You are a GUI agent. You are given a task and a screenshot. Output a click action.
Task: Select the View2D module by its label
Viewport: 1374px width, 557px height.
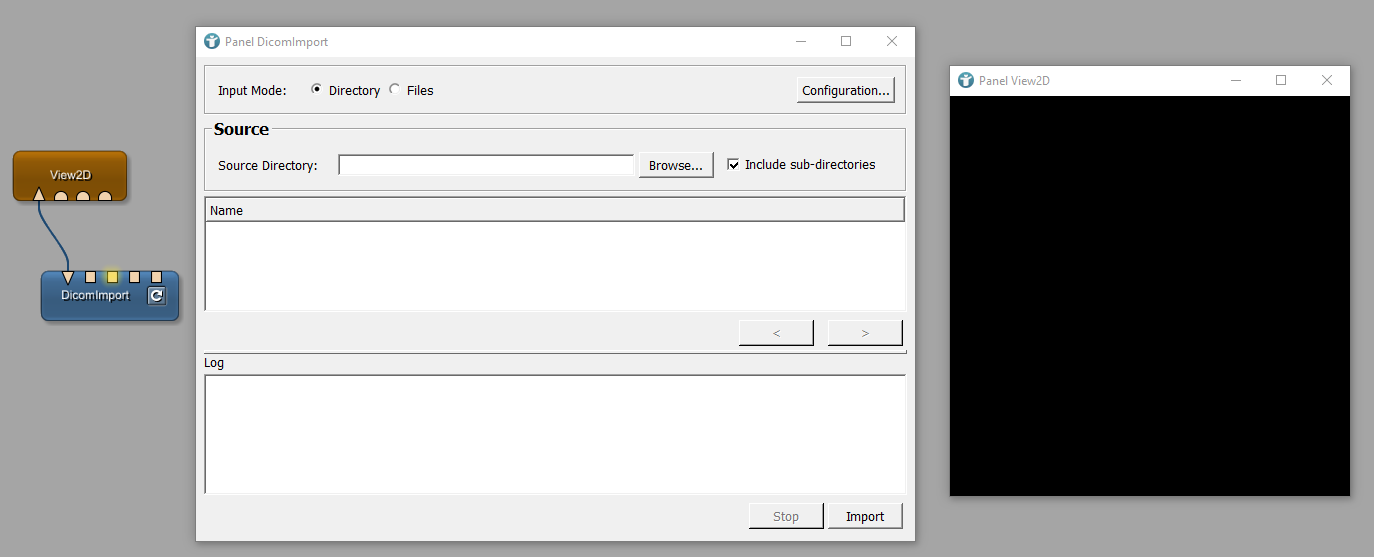pyautogui.click(x=70, y=175)
